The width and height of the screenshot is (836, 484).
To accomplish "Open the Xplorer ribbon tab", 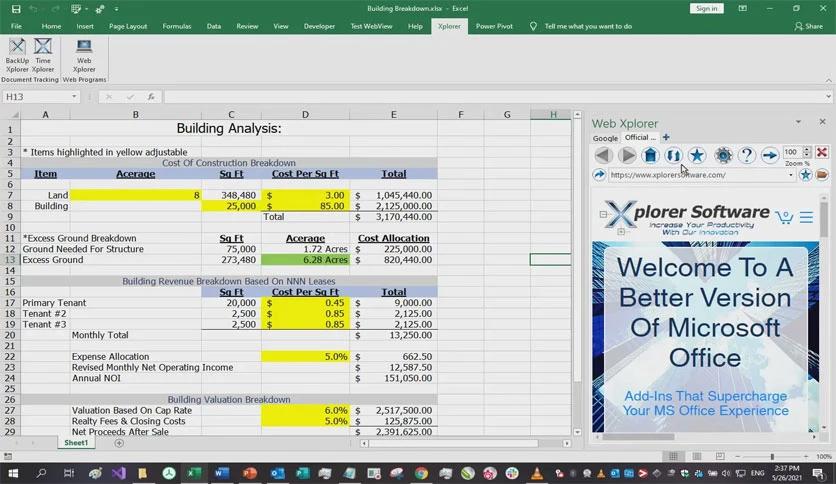I will [x=449, y=26].
